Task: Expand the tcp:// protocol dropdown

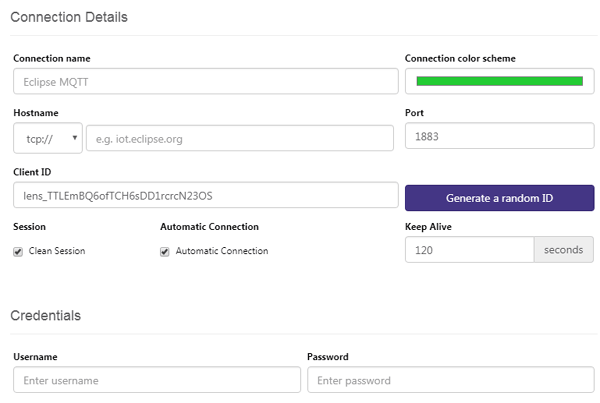Action: pos(48,138)
